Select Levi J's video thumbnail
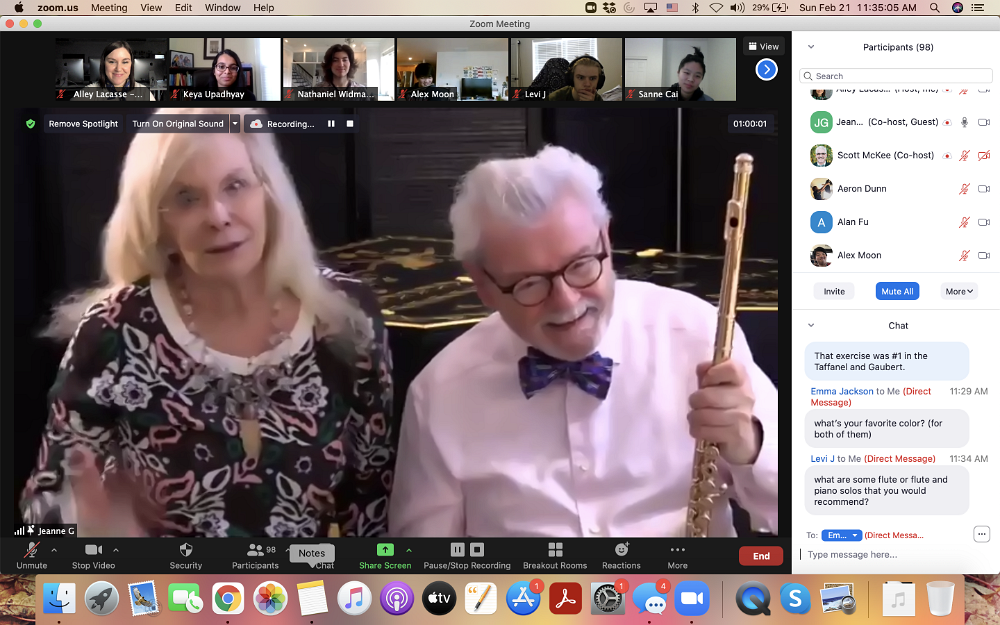Image resolution: width=1000 pixels, height=625 pixels. tap(566, 69)
